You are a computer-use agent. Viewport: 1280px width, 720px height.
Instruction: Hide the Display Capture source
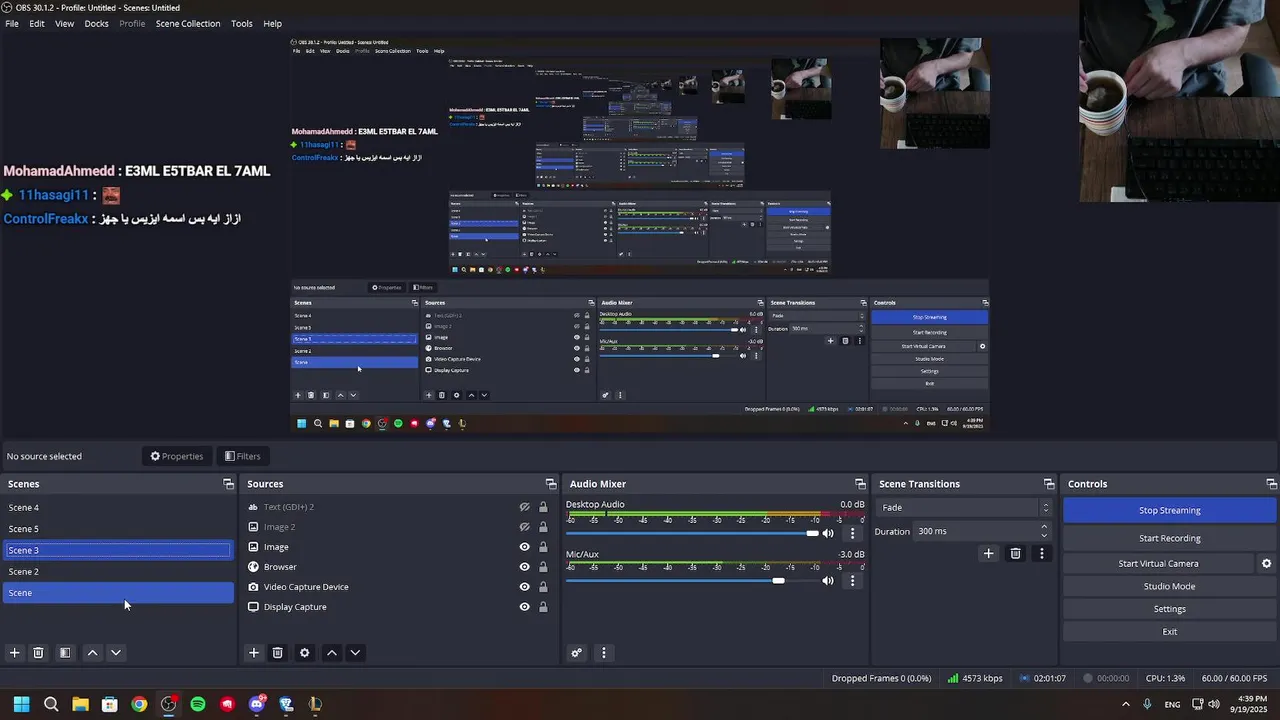click(524, 607)
